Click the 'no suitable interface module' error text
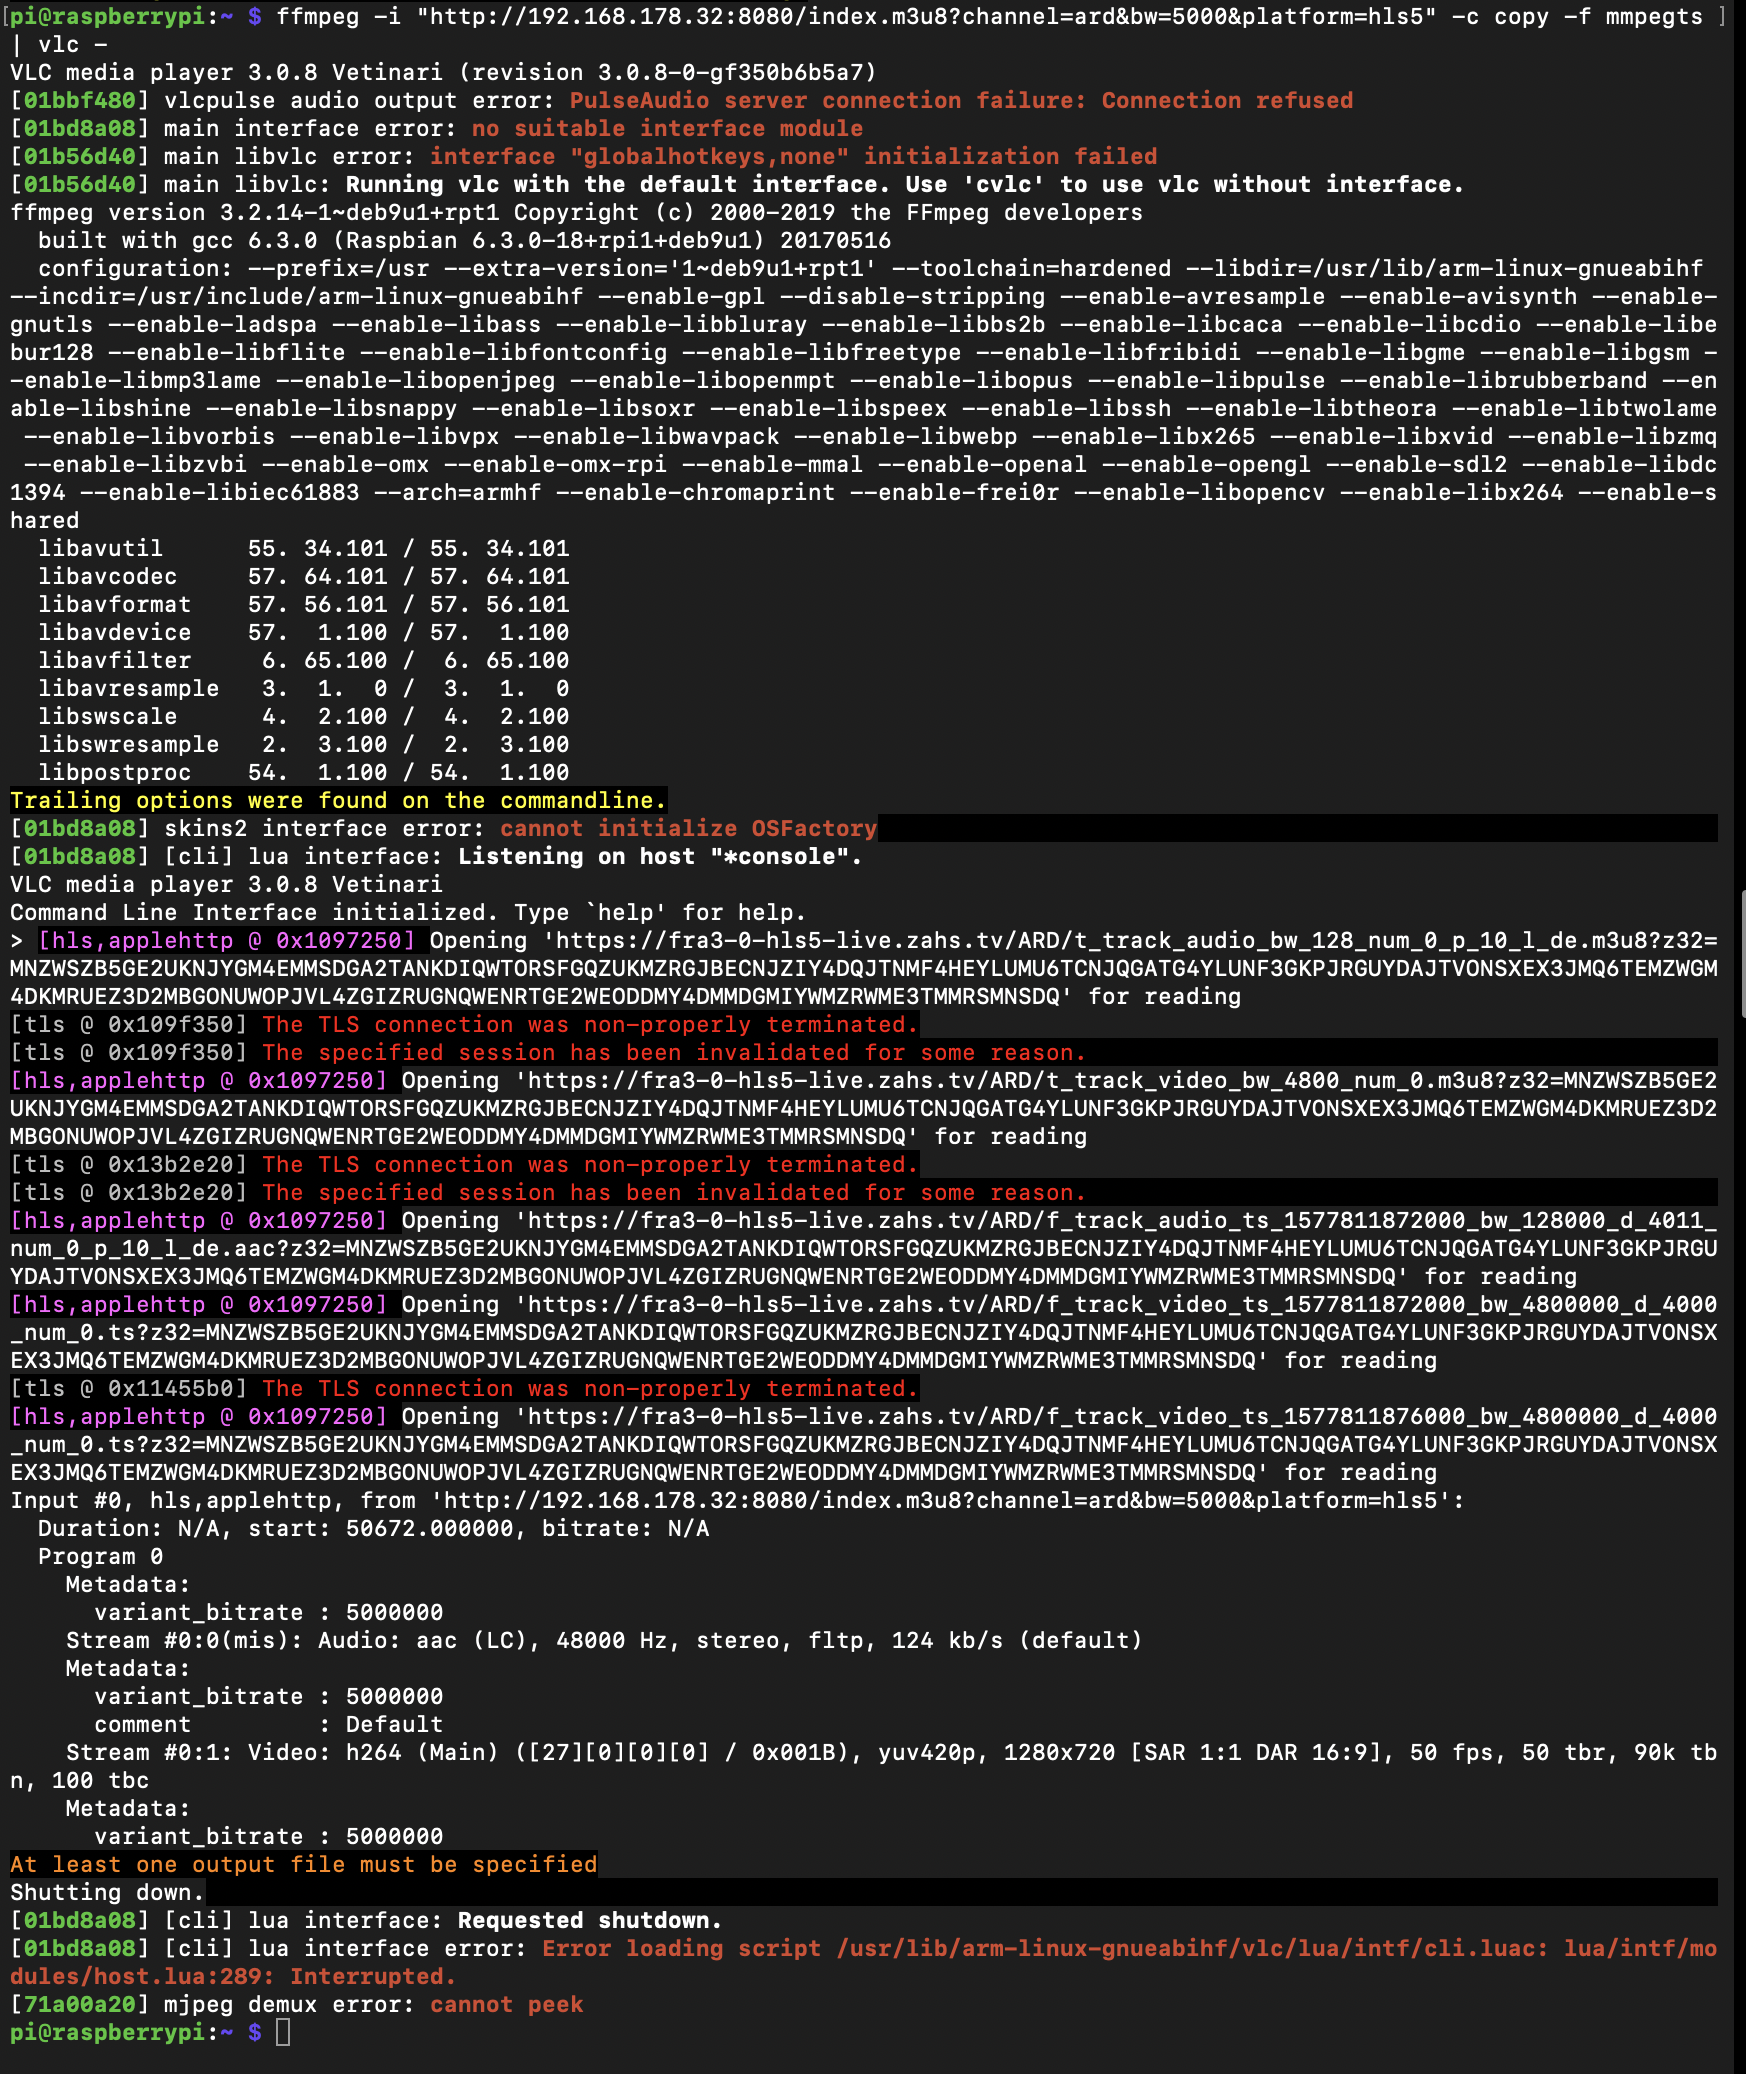 (667, 128)
